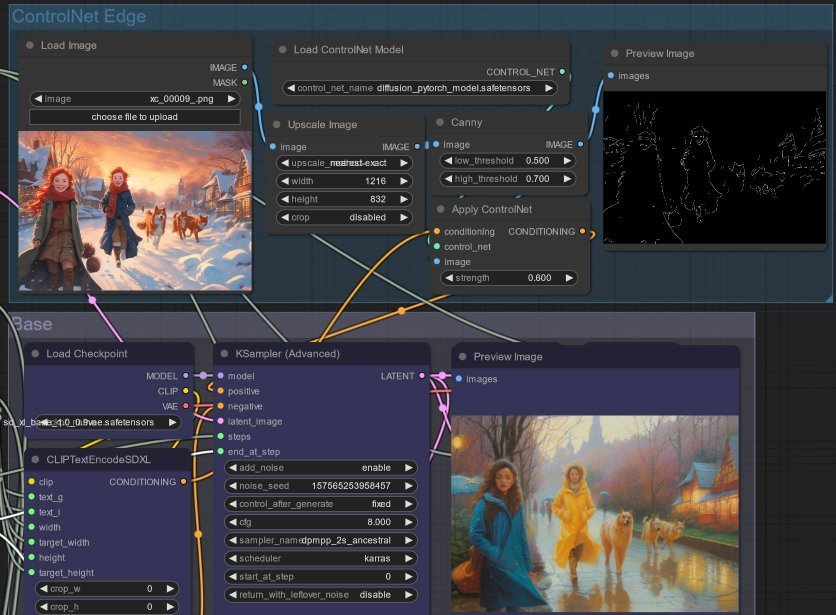Decrease the width value 1216

[x=285, y=181]
